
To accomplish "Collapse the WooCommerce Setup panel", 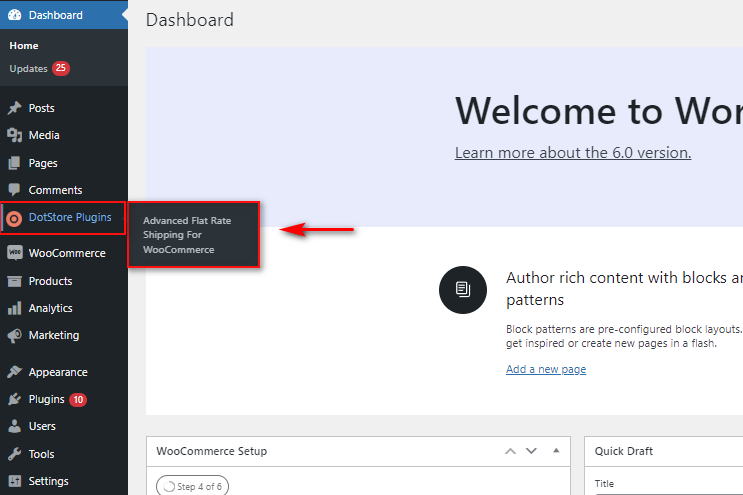I will pyautogui.click(x=556, y=450).
